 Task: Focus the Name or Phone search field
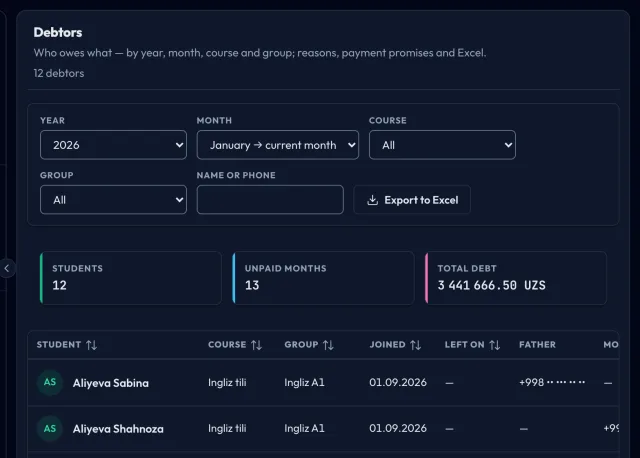point(270,200)
